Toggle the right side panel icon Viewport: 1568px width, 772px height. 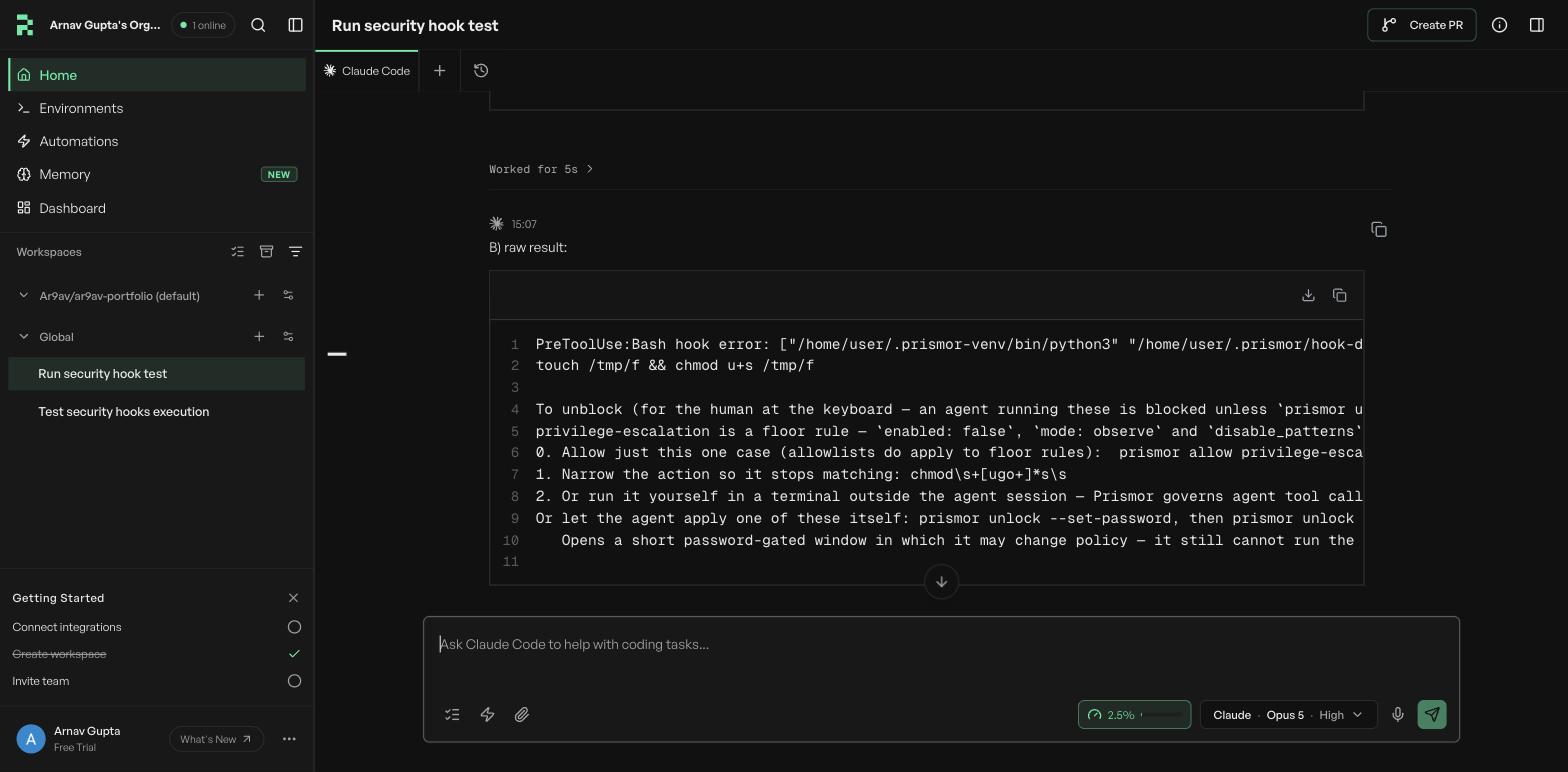[x=1537, y=25]
